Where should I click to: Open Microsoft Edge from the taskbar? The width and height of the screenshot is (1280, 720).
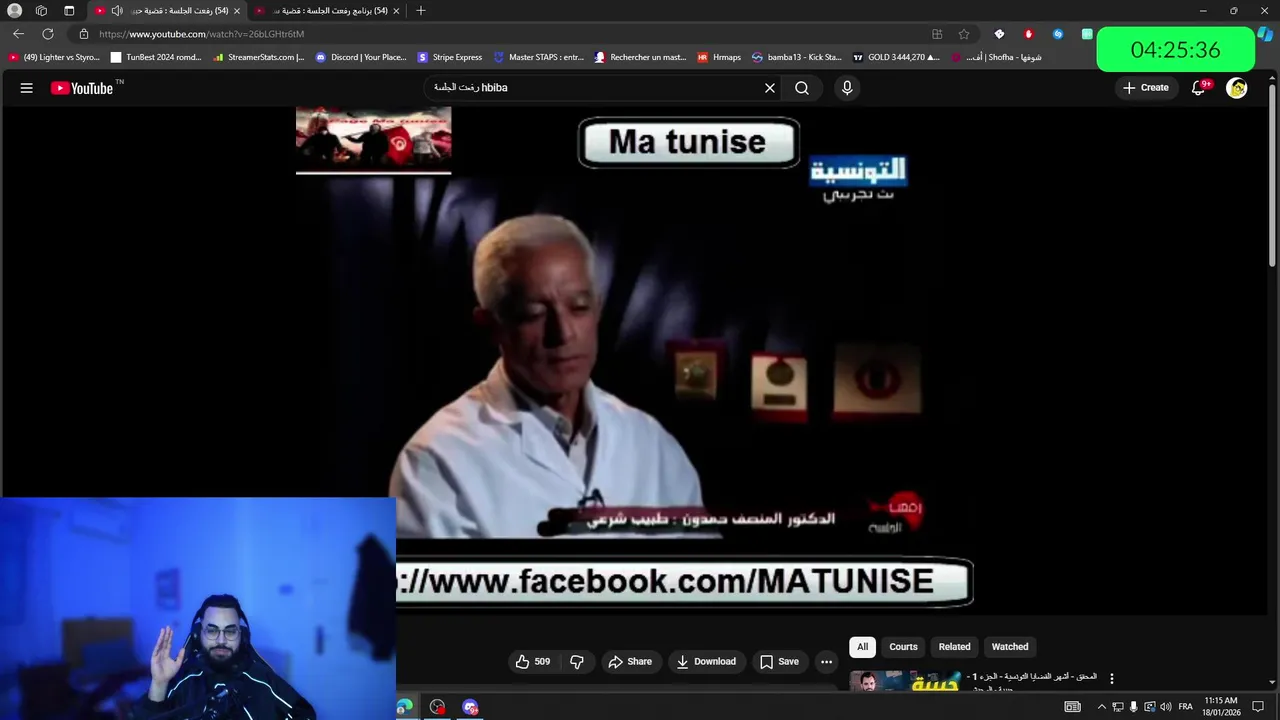point(404,707)
